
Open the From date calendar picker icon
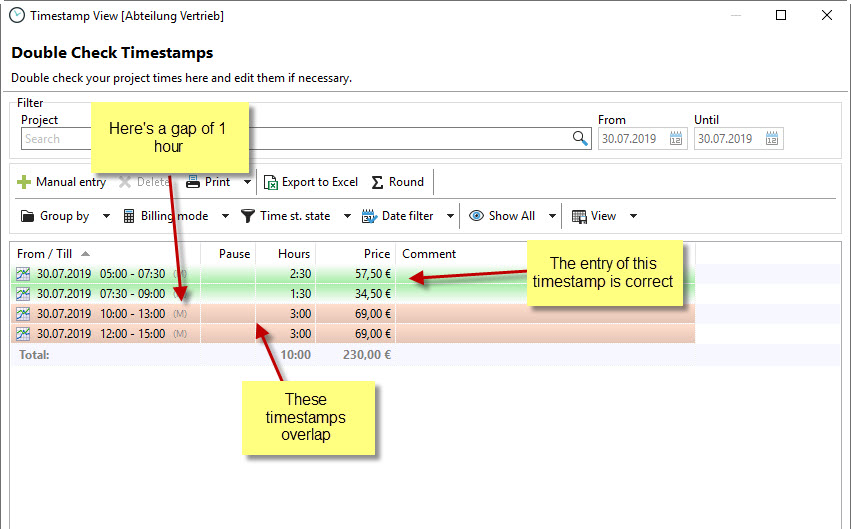point(675,139)
